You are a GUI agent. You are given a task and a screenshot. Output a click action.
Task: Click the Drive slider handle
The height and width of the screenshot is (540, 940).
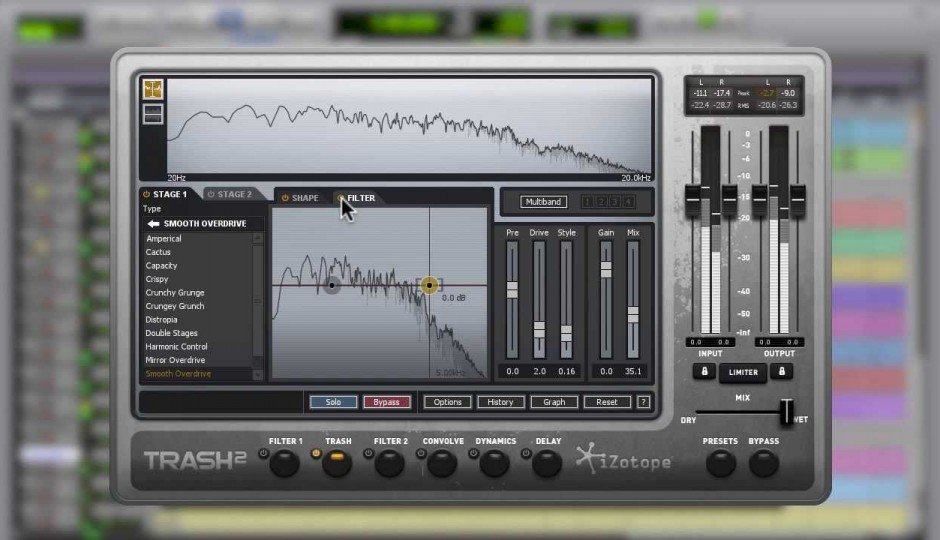[539, 330]
